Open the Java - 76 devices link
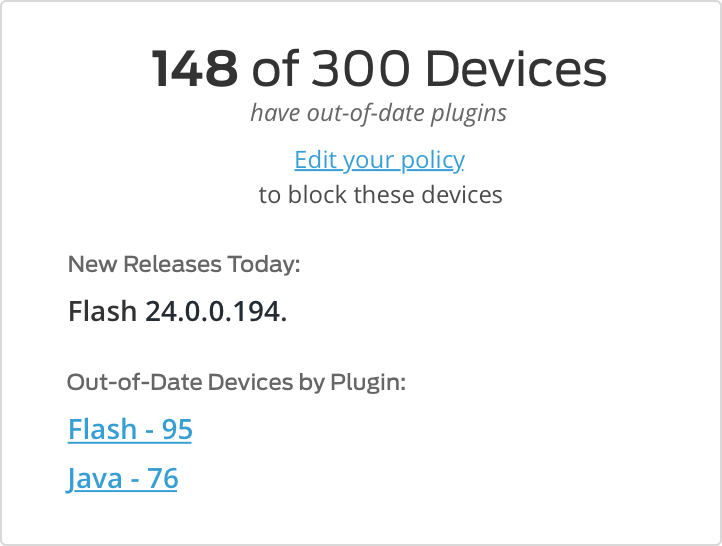The height and width of the screenshot is (546, 722). [122, 479]
